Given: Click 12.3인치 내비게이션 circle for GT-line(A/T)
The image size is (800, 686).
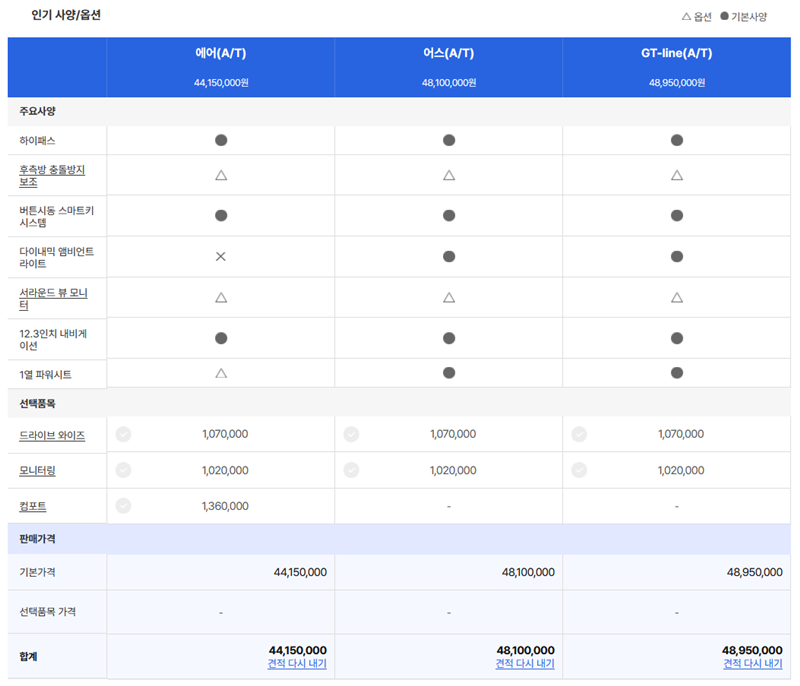Looking at the screenshot, I should [677, 338].
